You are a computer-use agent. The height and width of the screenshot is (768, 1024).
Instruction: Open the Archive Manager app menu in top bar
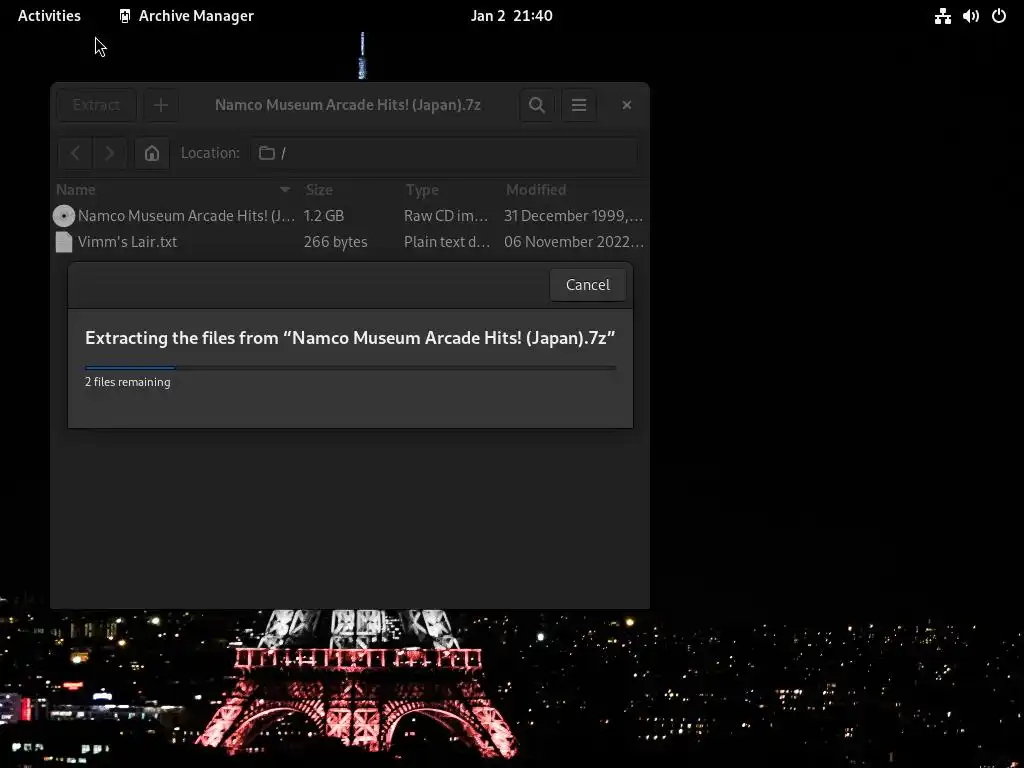pyautogui.click(x=187, y=16)
